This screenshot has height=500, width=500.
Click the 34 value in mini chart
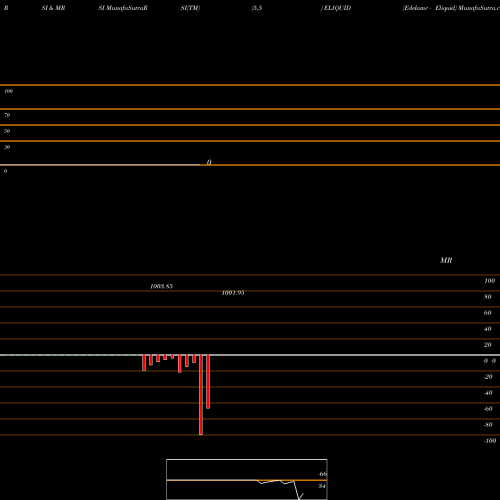(x=322, y=486)
